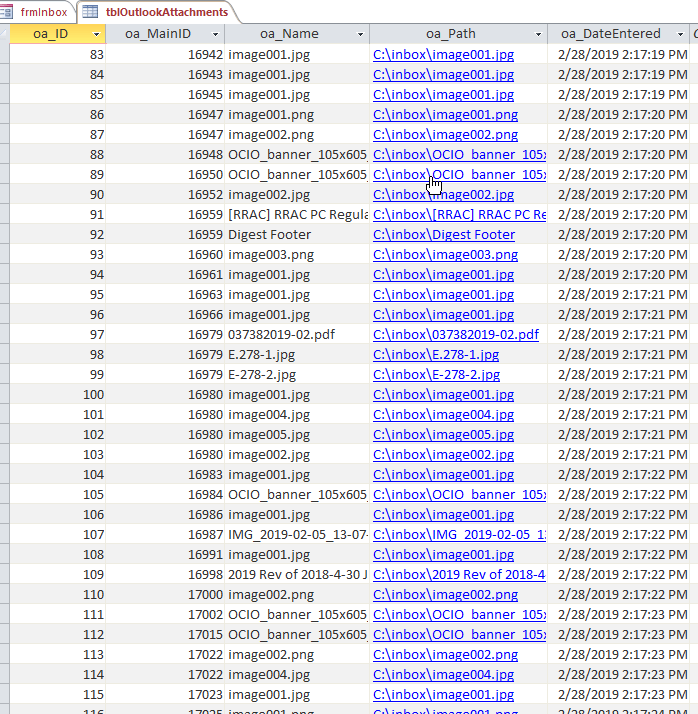Click oa_MainID cell 16943
Viewport: 698px width, 714px height.
(165, 75)
